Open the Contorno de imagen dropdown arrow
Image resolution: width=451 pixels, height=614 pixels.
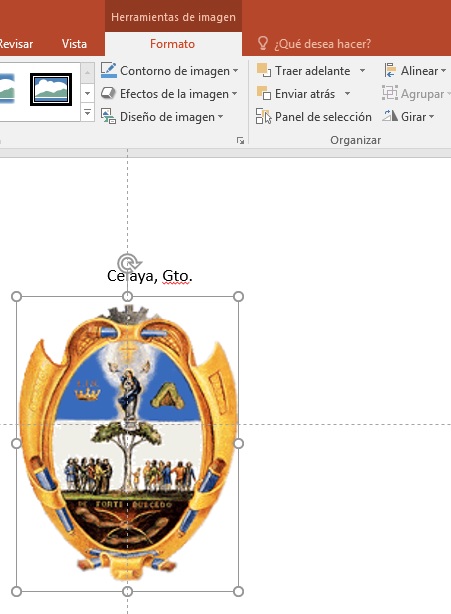pyautogui.click(x=235, y=71)
